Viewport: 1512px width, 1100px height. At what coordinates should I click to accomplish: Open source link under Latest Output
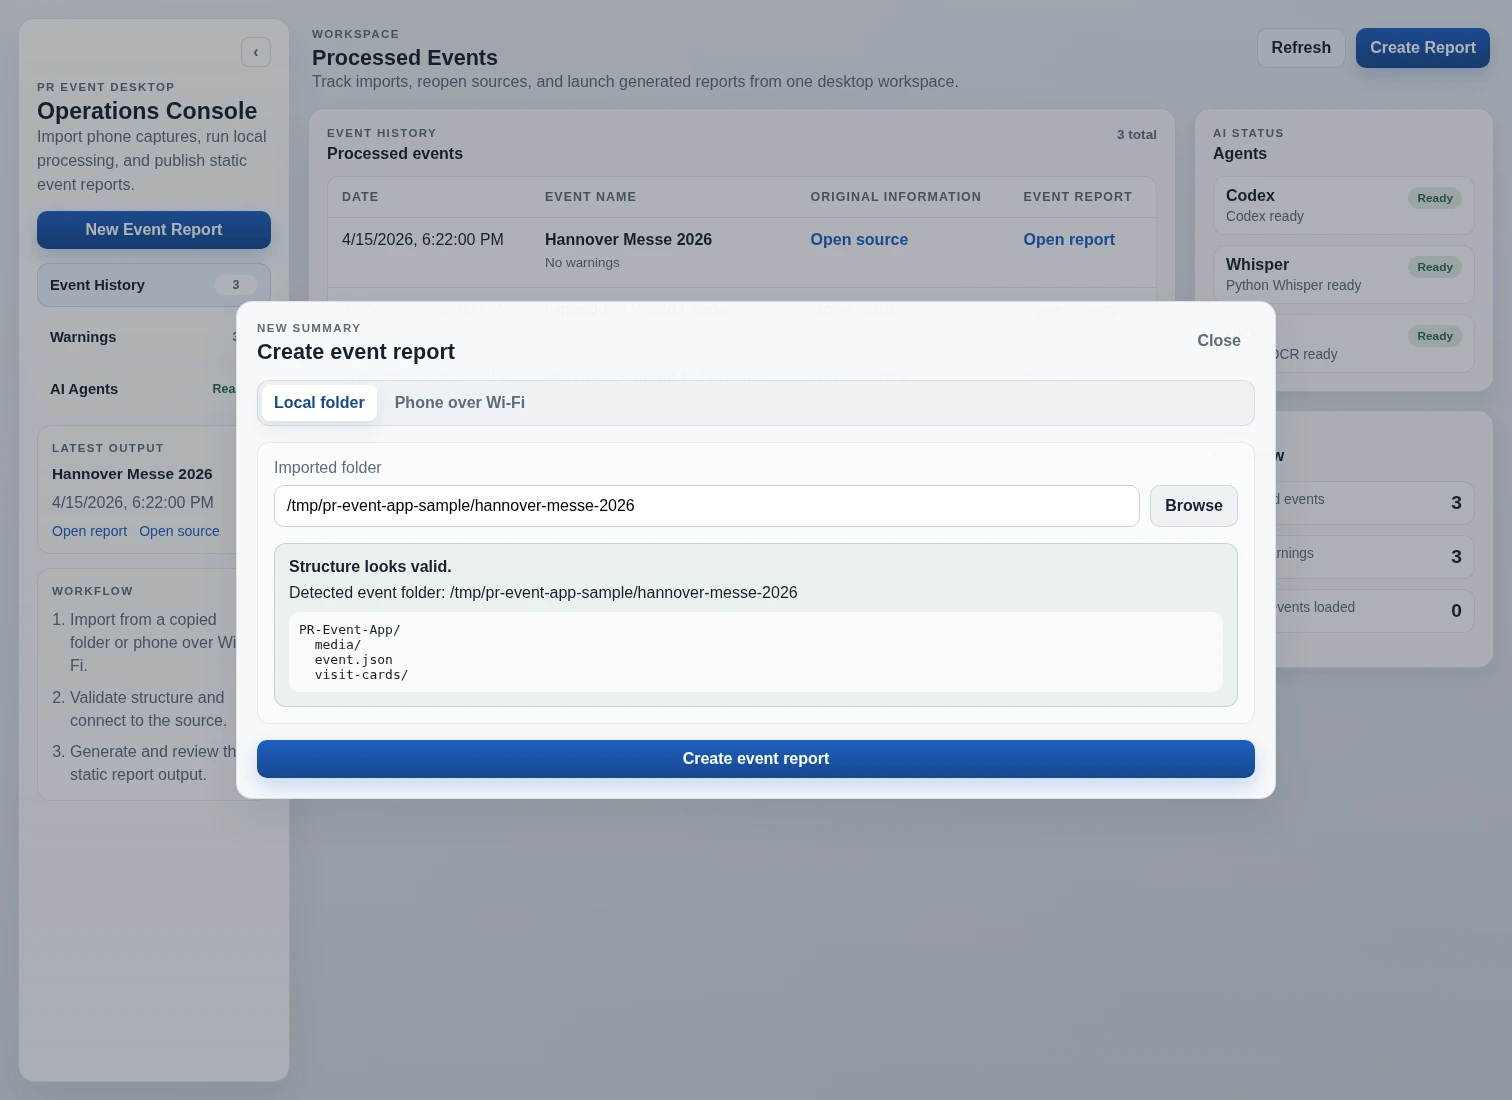179,531
